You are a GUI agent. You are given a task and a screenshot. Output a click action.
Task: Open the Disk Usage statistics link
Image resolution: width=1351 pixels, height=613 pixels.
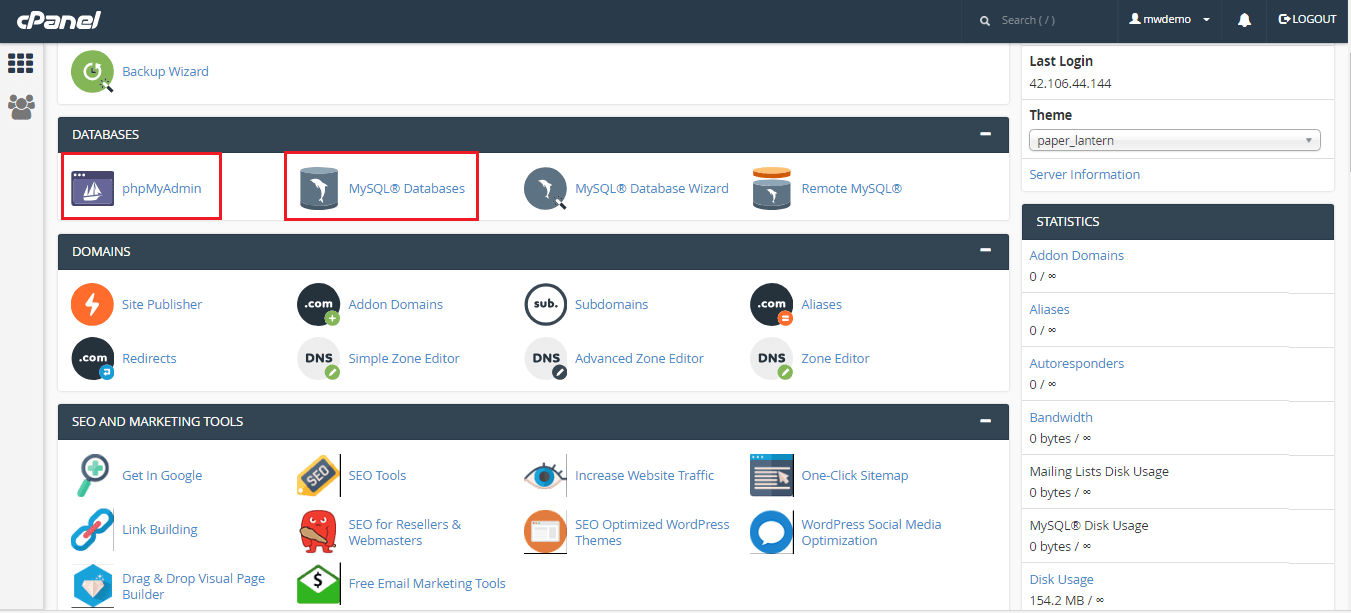pos(1061,579)
